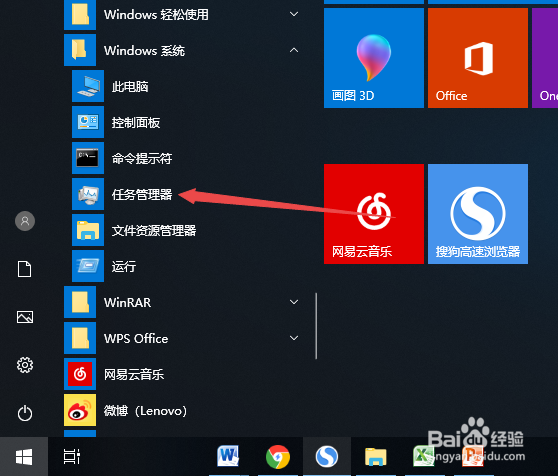The image size is (558, 476).
Task: Click 网易云音乐 label in the app list
Action: click(134, 374)
